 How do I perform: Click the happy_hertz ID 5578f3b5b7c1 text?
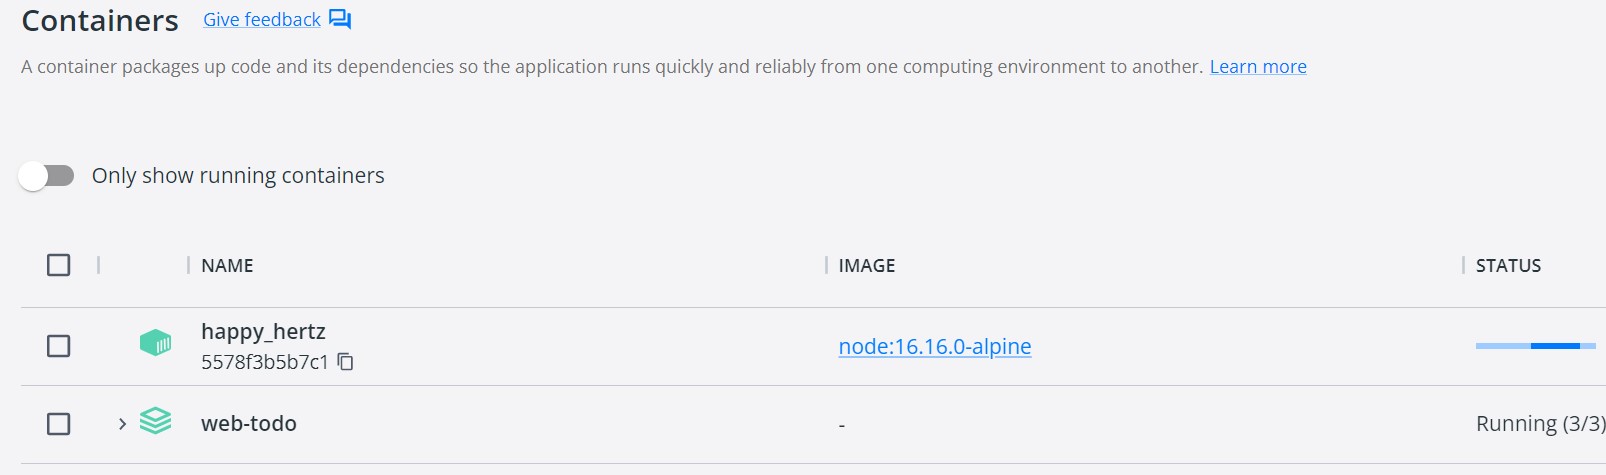pos(265,362)
